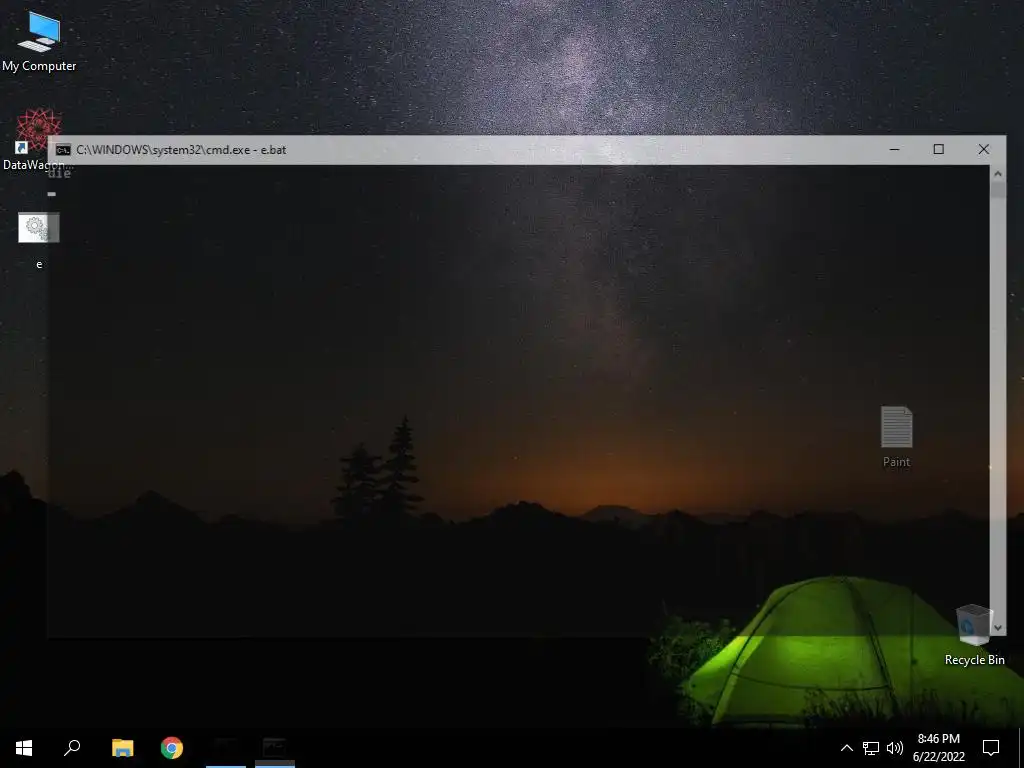The width and height of the screenshot is (1024, 768).
Task: Click the cmd window scrollbar thumb
Action: point(997,190)
